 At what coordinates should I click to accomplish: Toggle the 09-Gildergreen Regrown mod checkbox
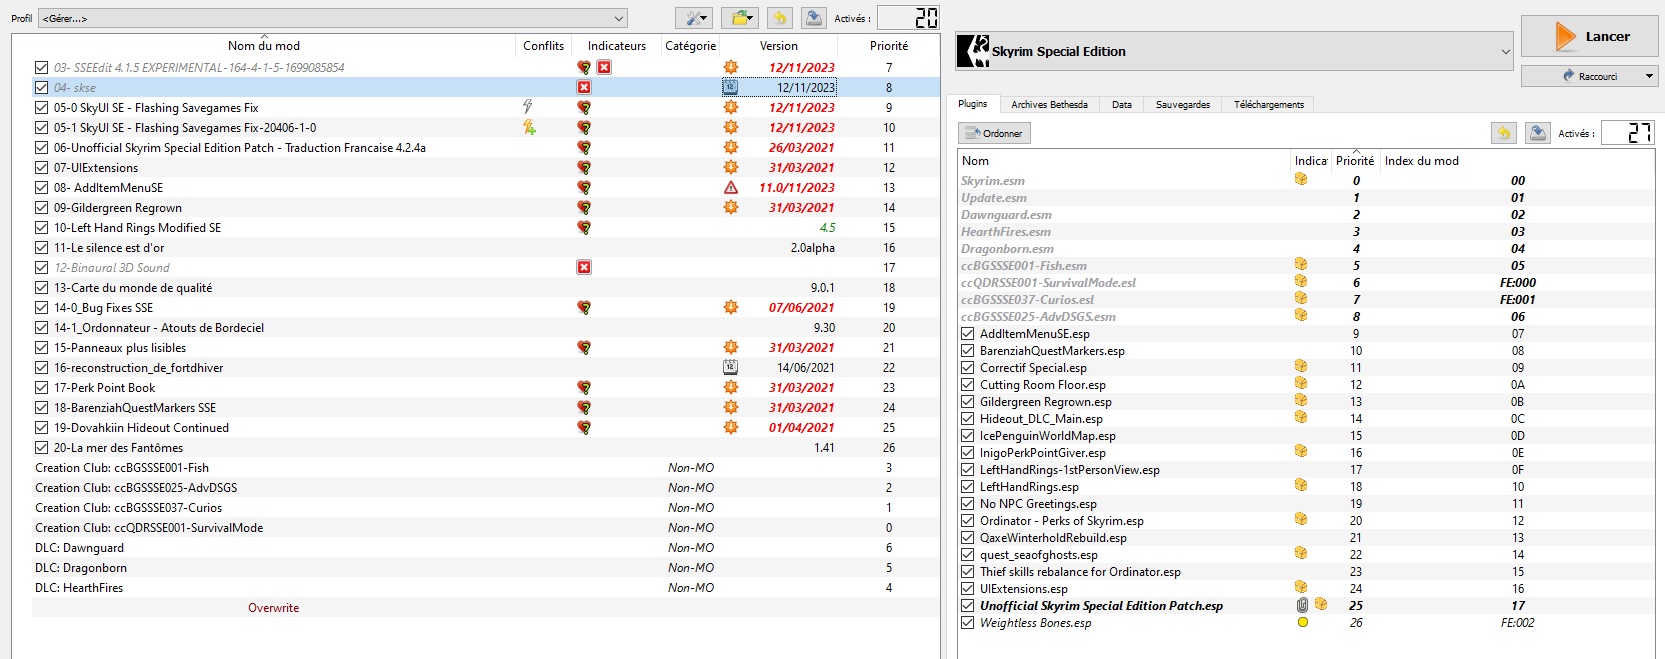tap(41, 207)
